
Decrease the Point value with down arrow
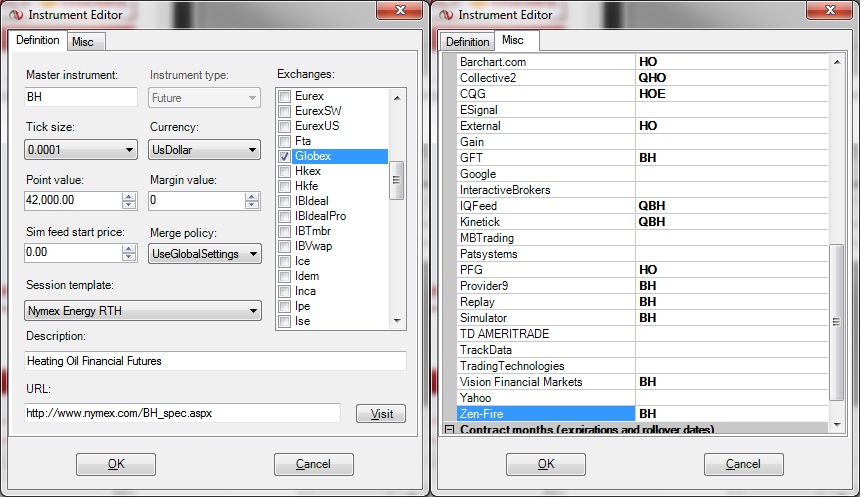pos(129,205)
